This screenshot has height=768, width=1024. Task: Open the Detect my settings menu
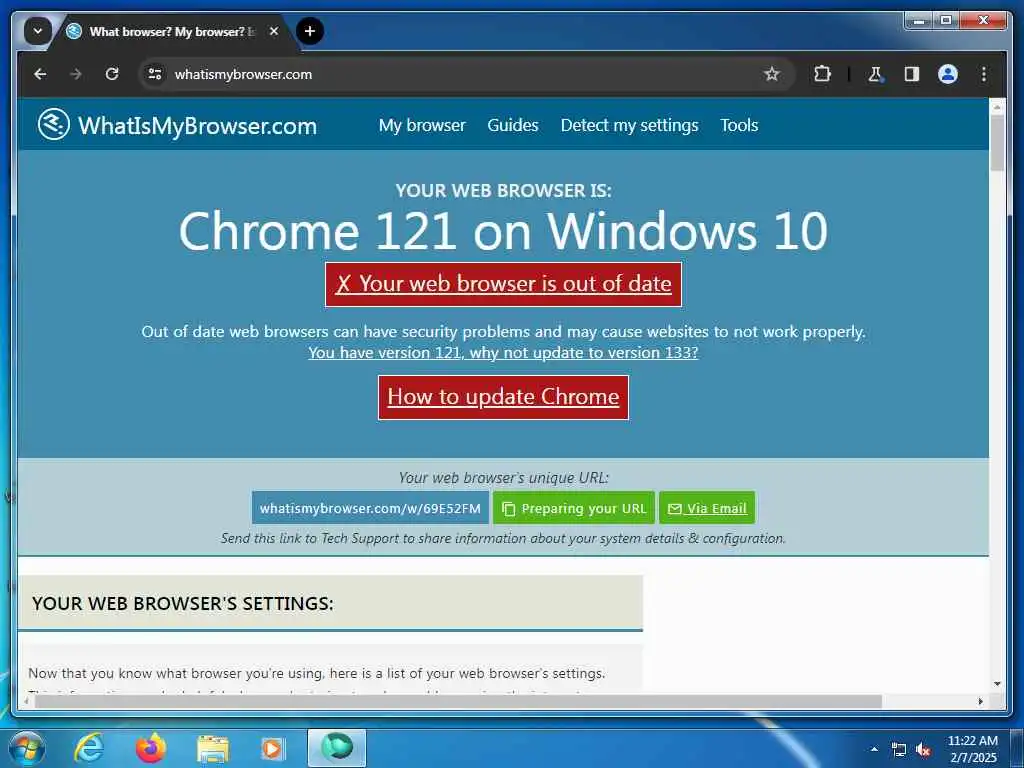coord(630,125)
